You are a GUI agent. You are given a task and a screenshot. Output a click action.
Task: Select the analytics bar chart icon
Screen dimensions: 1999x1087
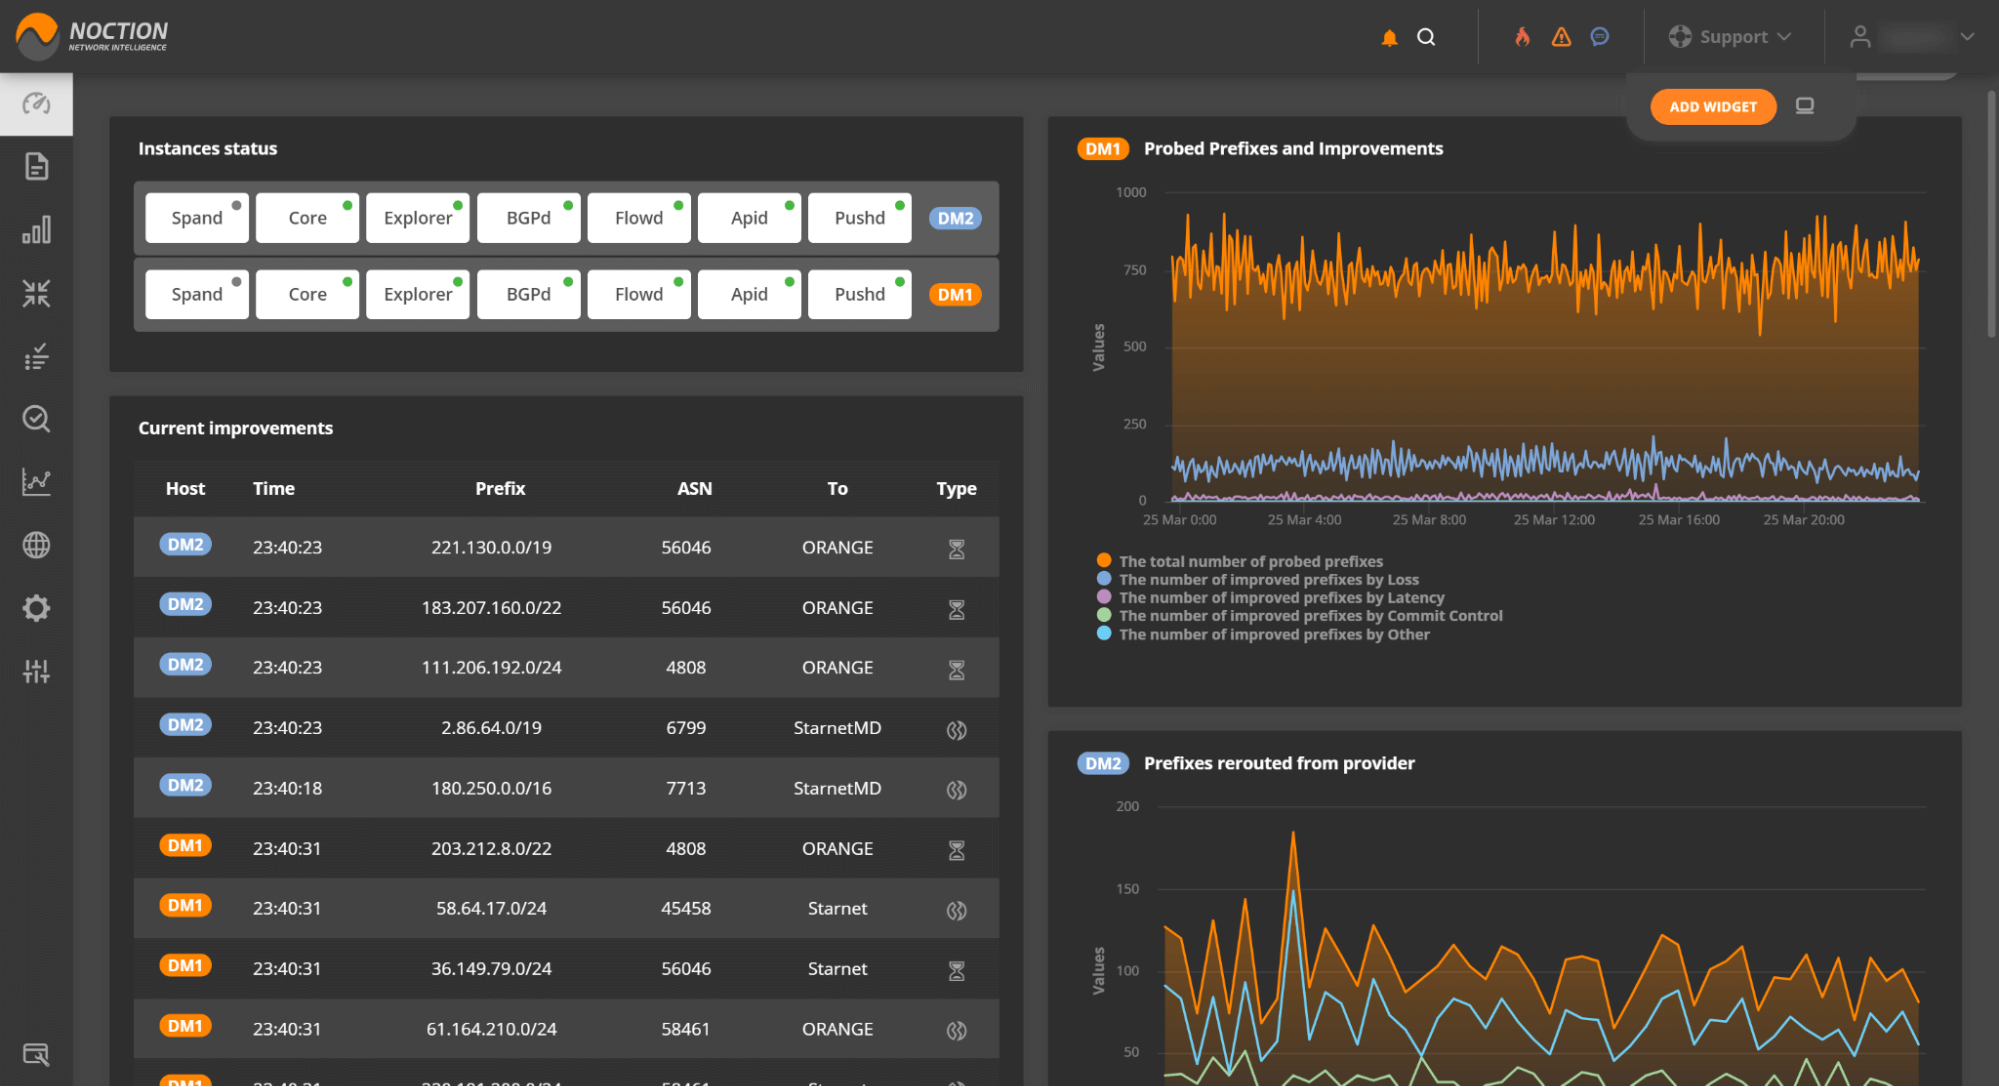point(36,230)
